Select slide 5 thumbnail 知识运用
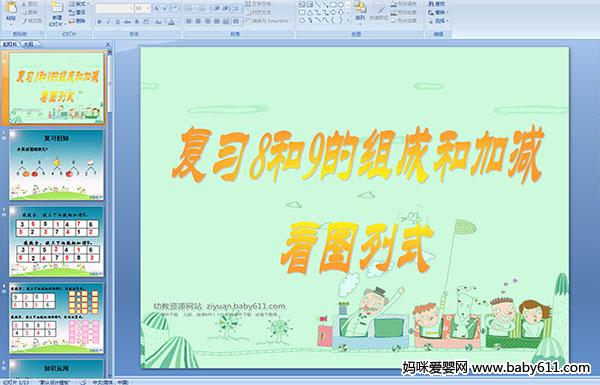This screenshot has width=600, height=385. coord(57,368)
